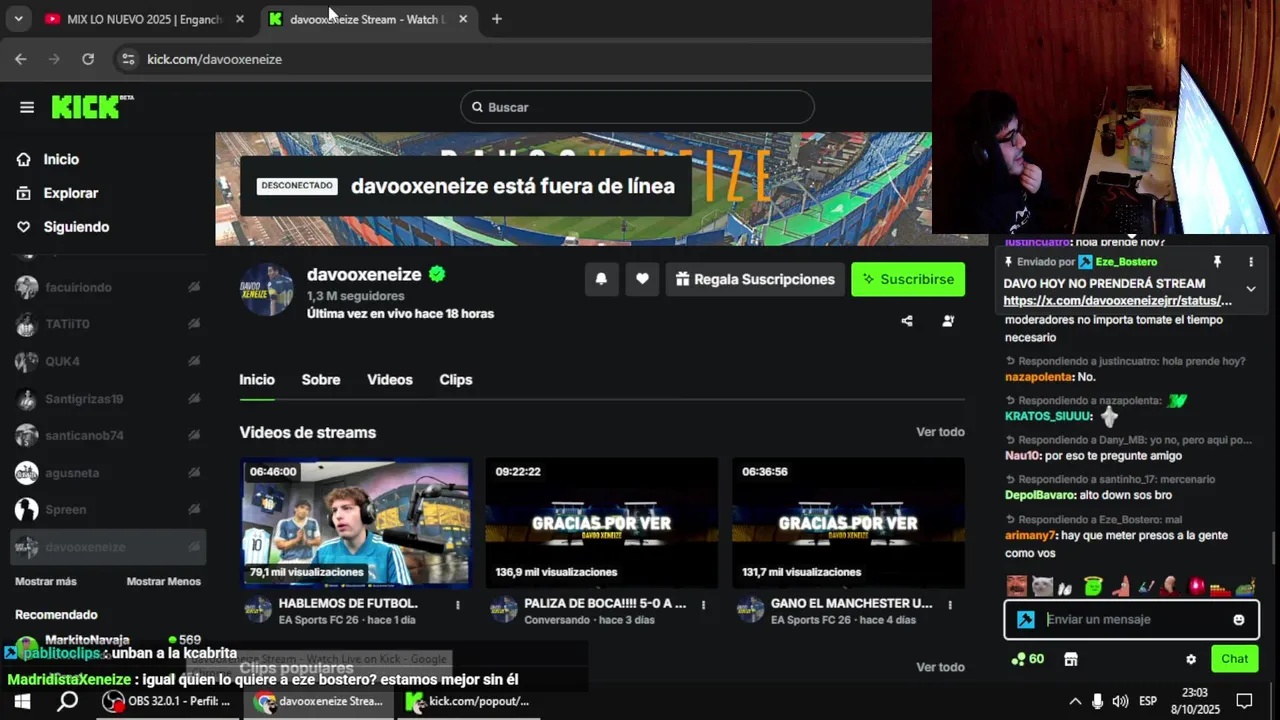1280x720 pixels.
Task: Click the green Chat send button
Action: pyautogui.click(x=1234, y=659)
